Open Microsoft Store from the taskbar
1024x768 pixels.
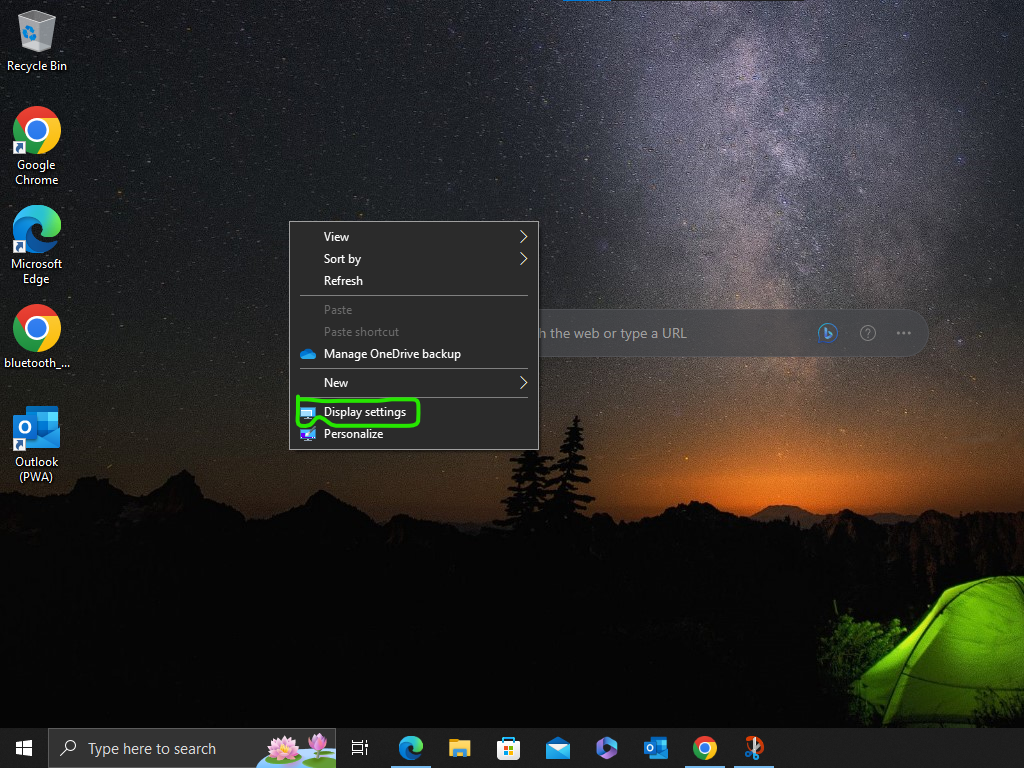(508, 747)
